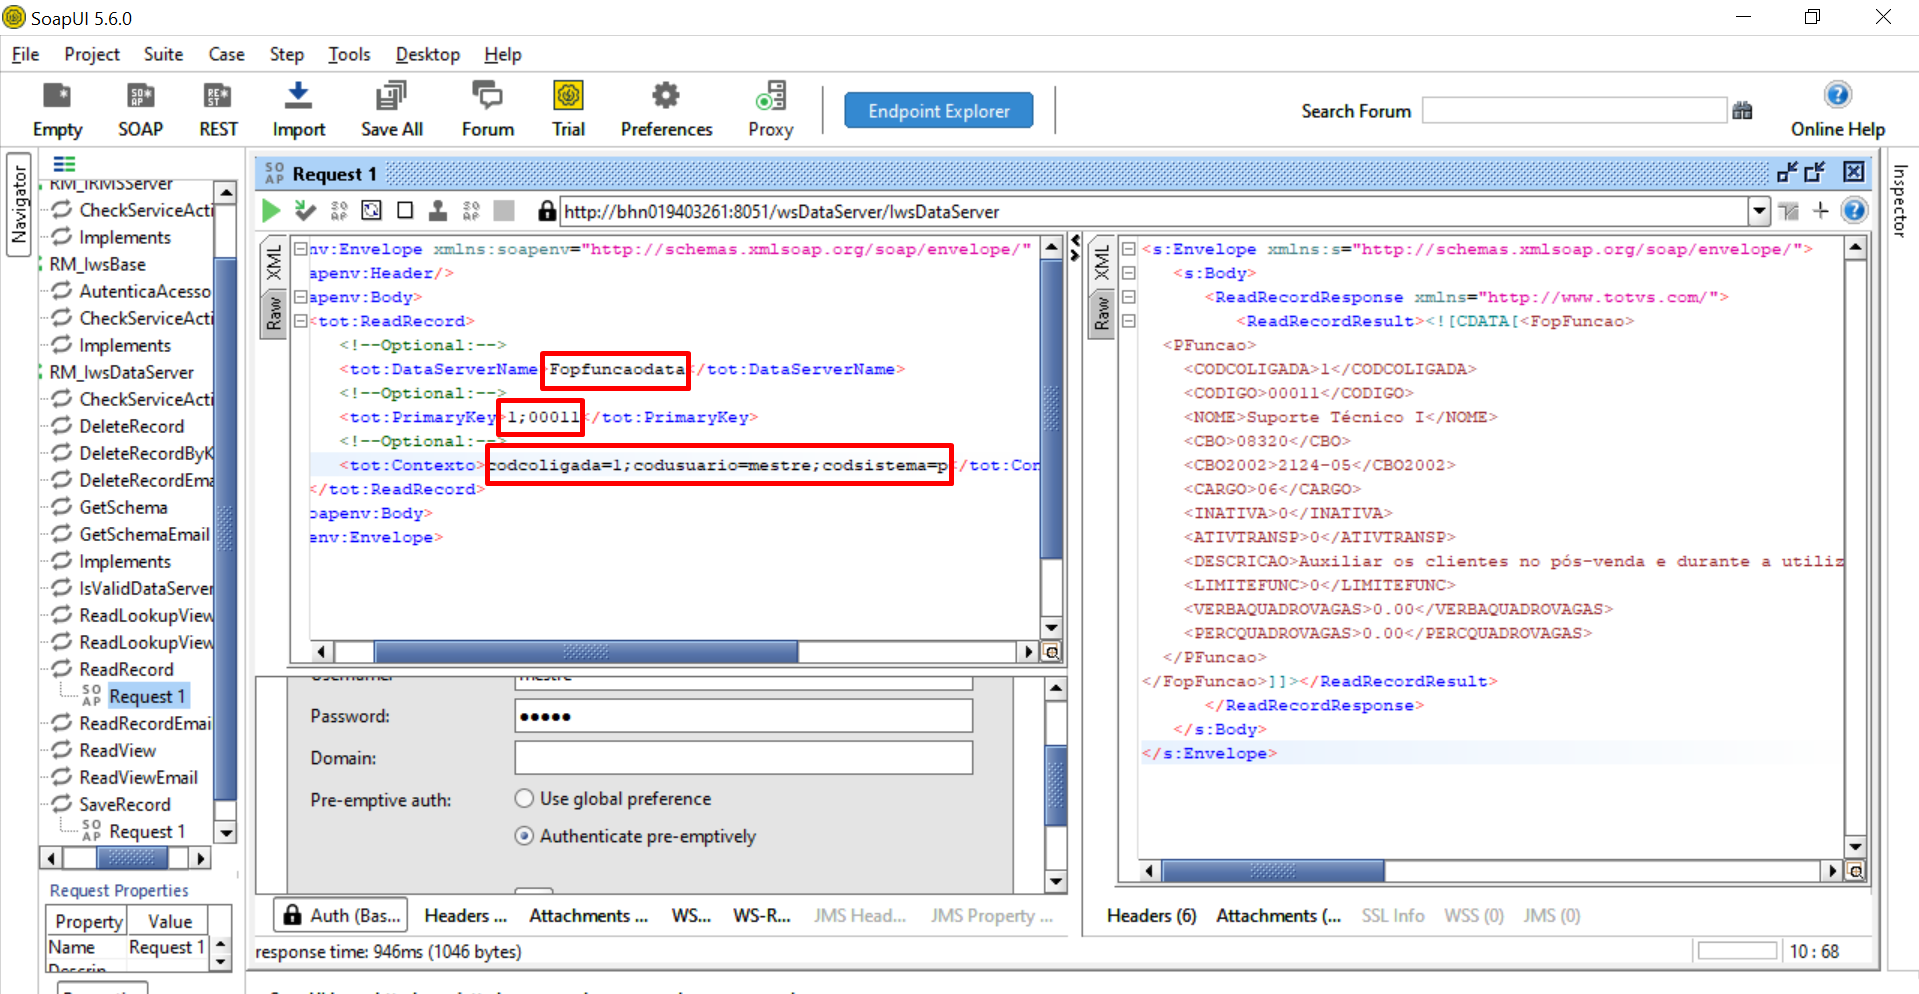This screenshot has height=994, width=1919.
Task: Select Authenticate pre-emptively radio button
Action: tap(524, 836)
